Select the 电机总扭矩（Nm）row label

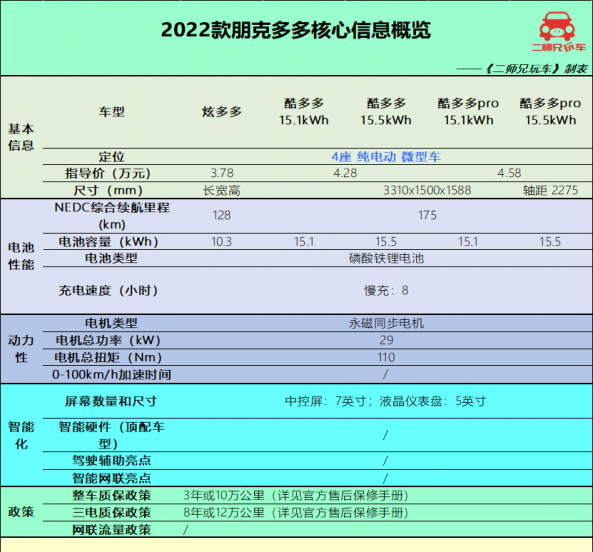[108, 357]
